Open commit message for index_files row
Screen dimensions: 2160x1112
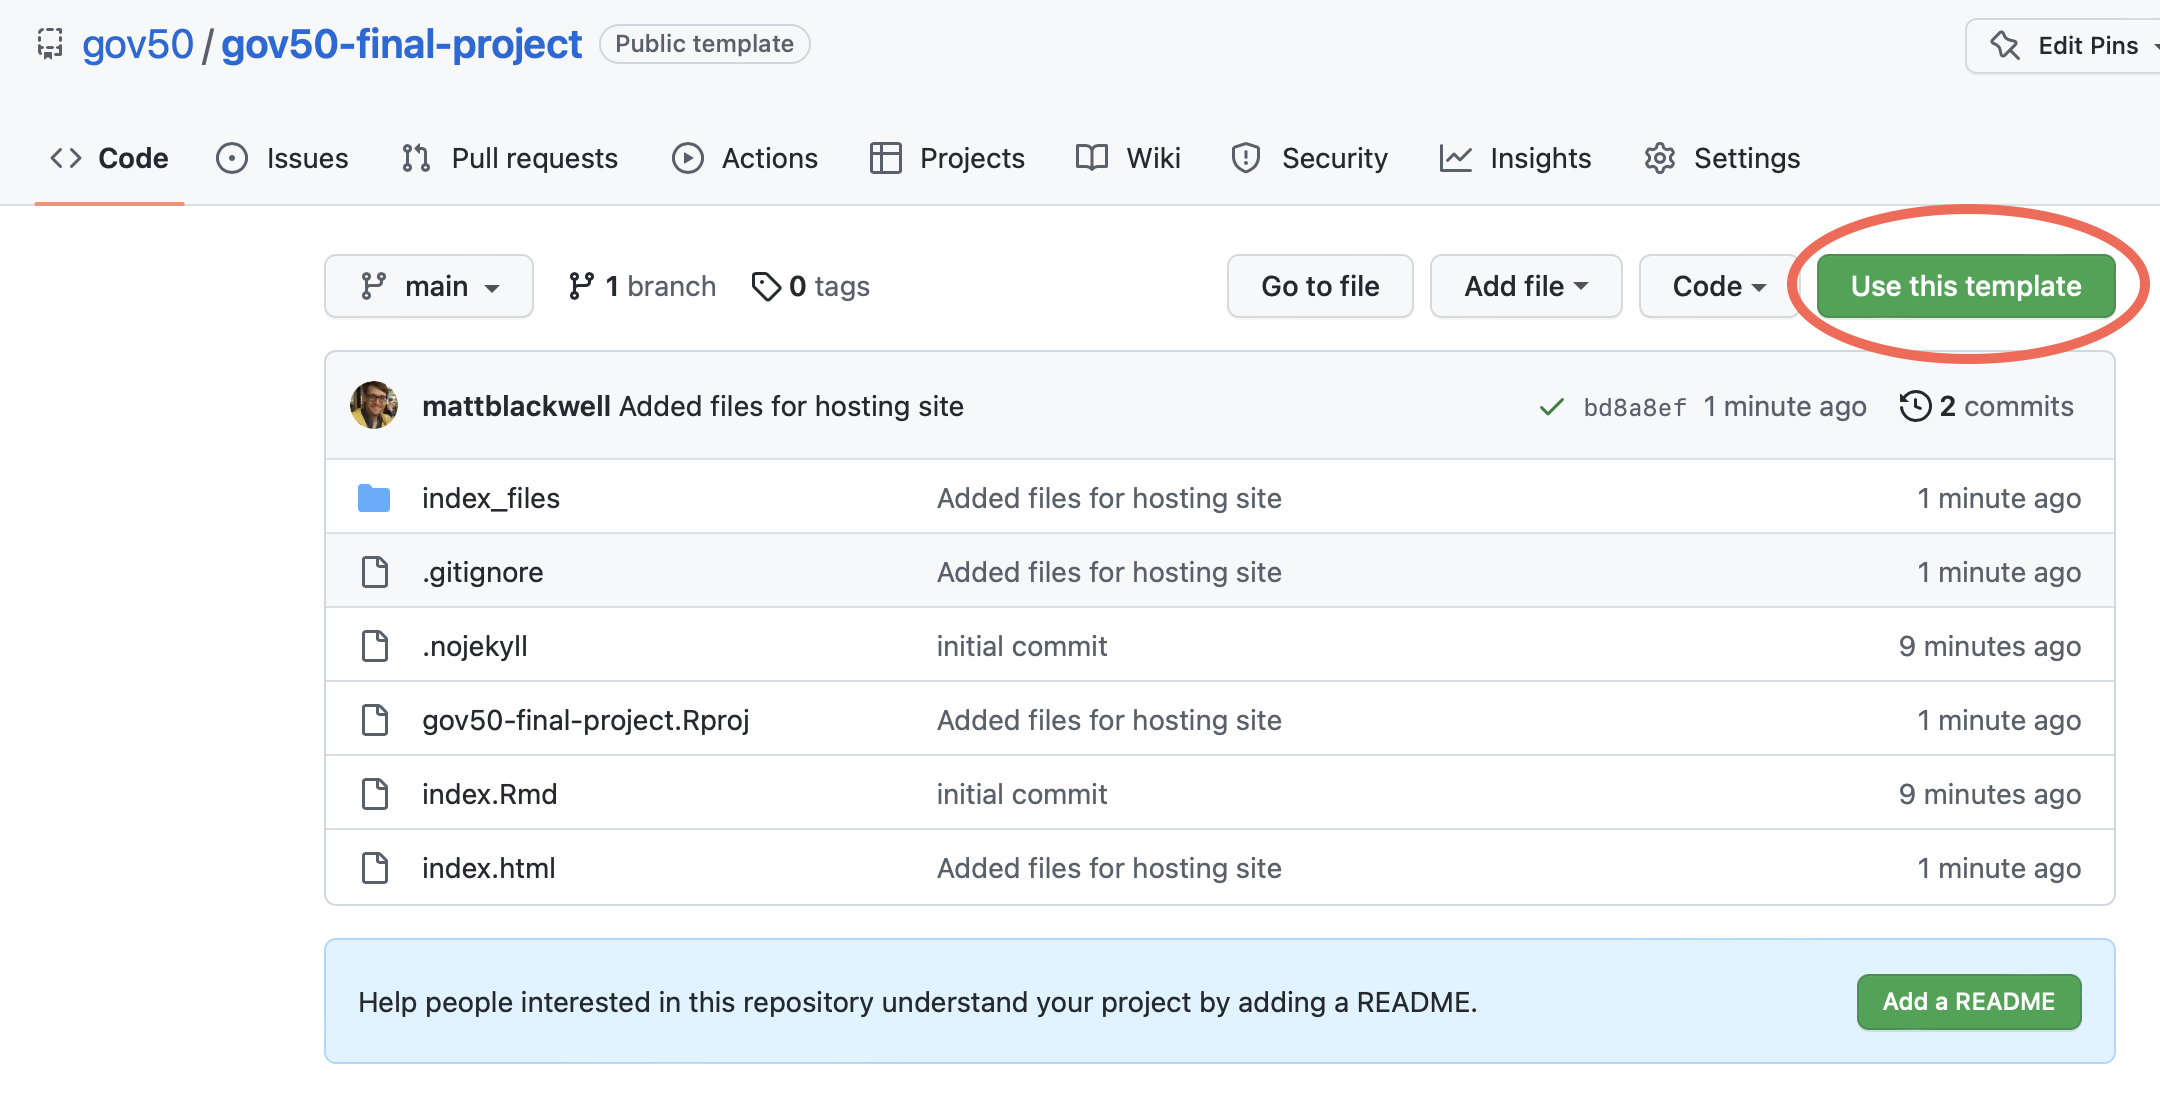tap(1109, 498)
